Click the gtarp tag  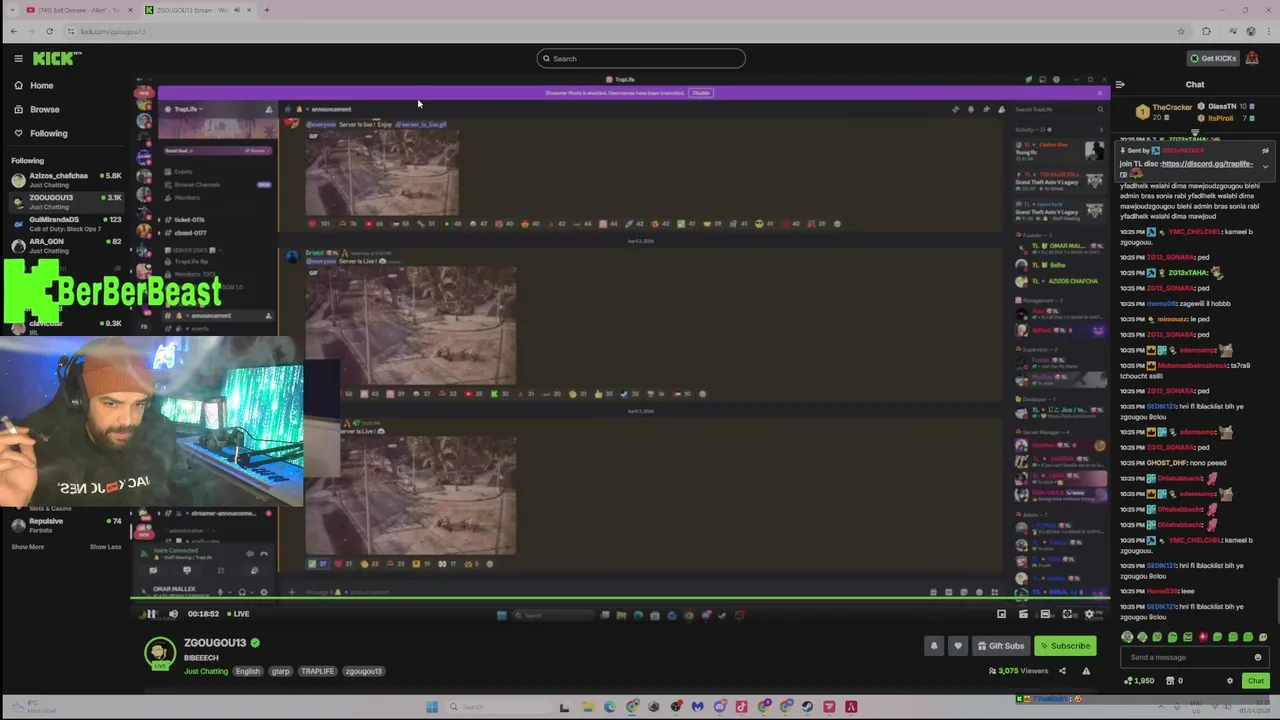(281, 671)
